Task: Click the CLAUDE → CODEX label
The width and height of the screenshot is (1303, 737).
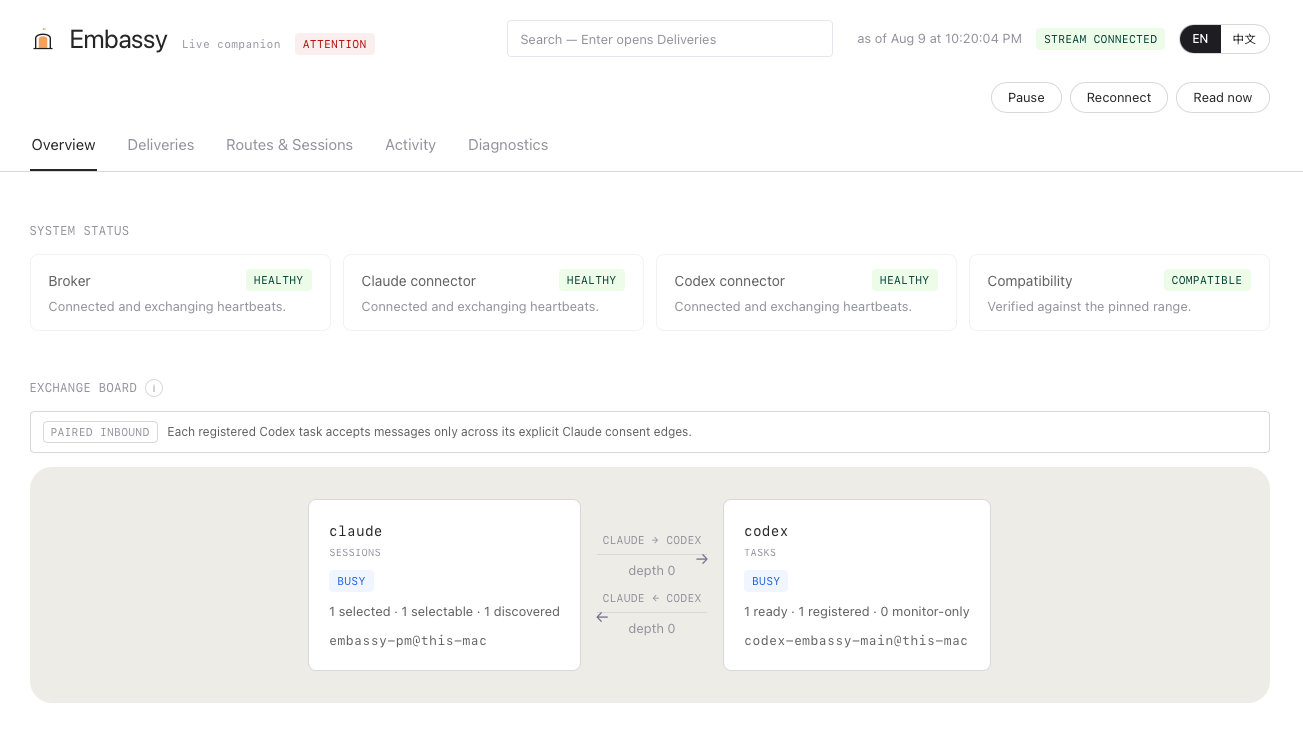Action: tap(652, 540)
